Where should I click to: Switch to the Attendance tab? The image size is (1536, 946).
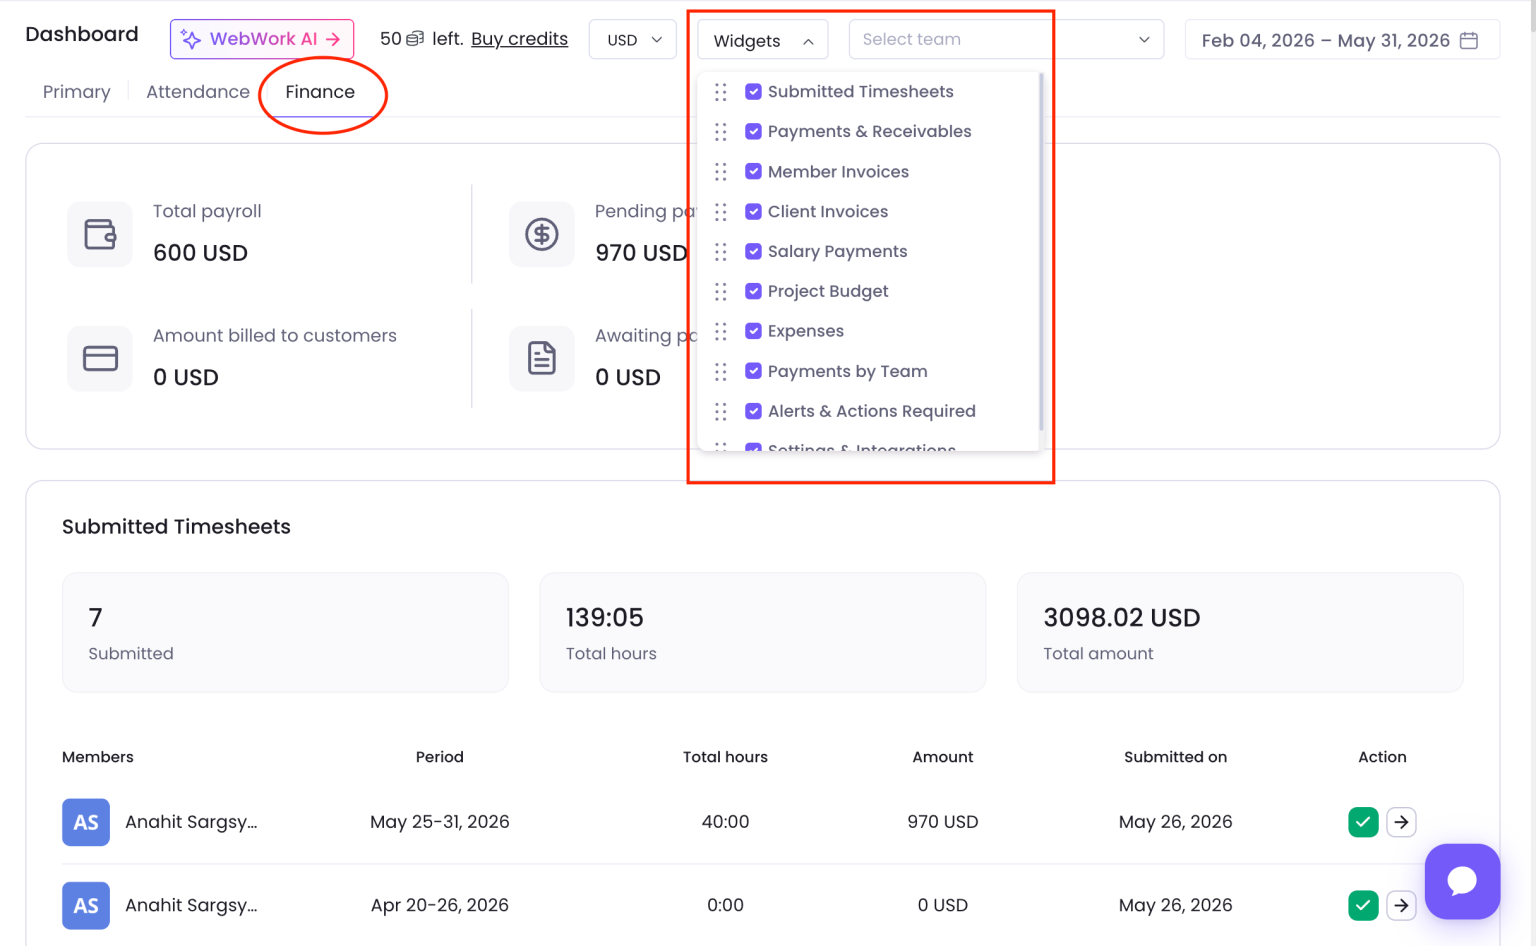click(x=198, y=92)
